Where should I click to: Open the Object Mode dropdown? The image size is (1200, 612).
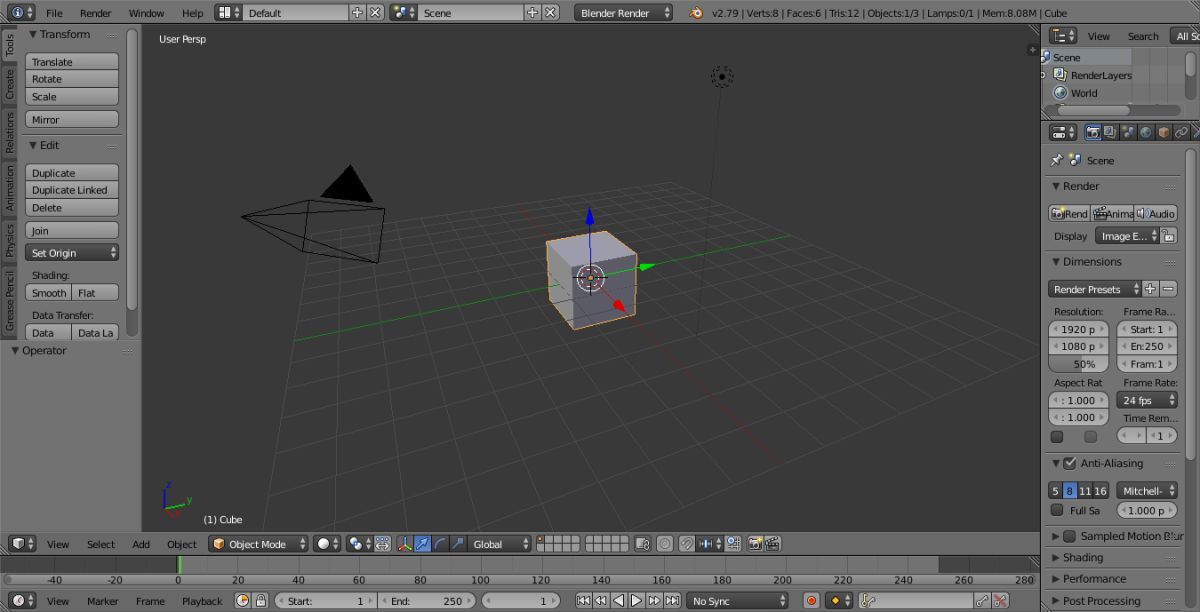click(x=259, y=544)
